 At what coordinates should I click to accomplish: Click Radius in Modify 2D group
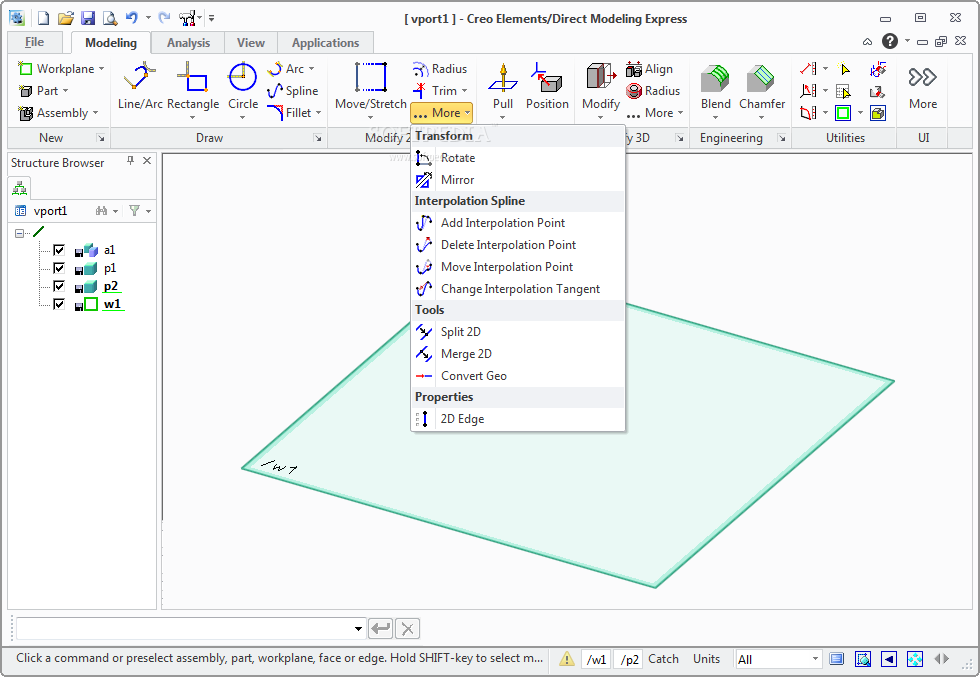coord(440,69)
